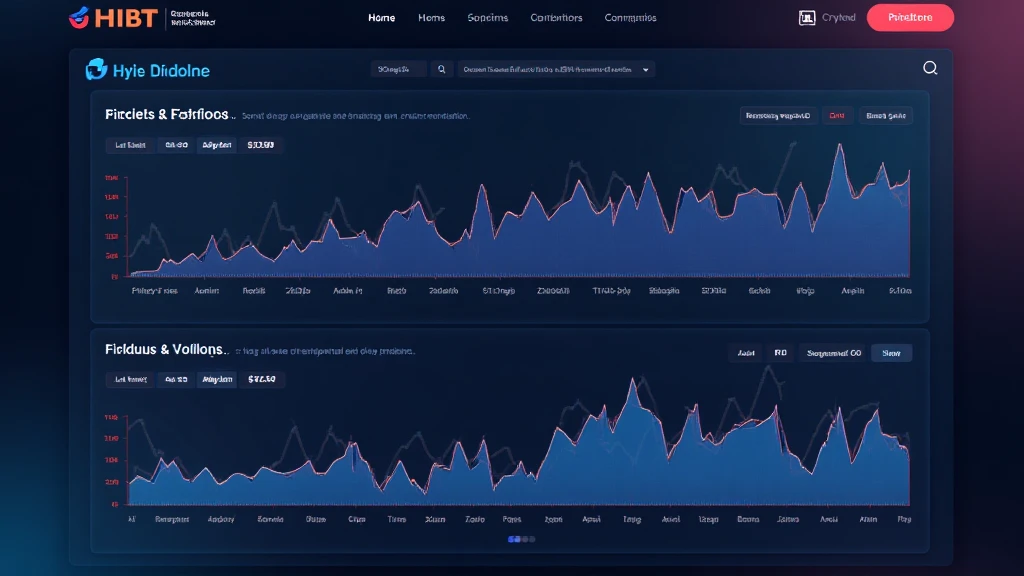The width and height of the screenshot is (1024, 576).
Task: Select the highlighted third tab in top chart
Action: point(218,145)
